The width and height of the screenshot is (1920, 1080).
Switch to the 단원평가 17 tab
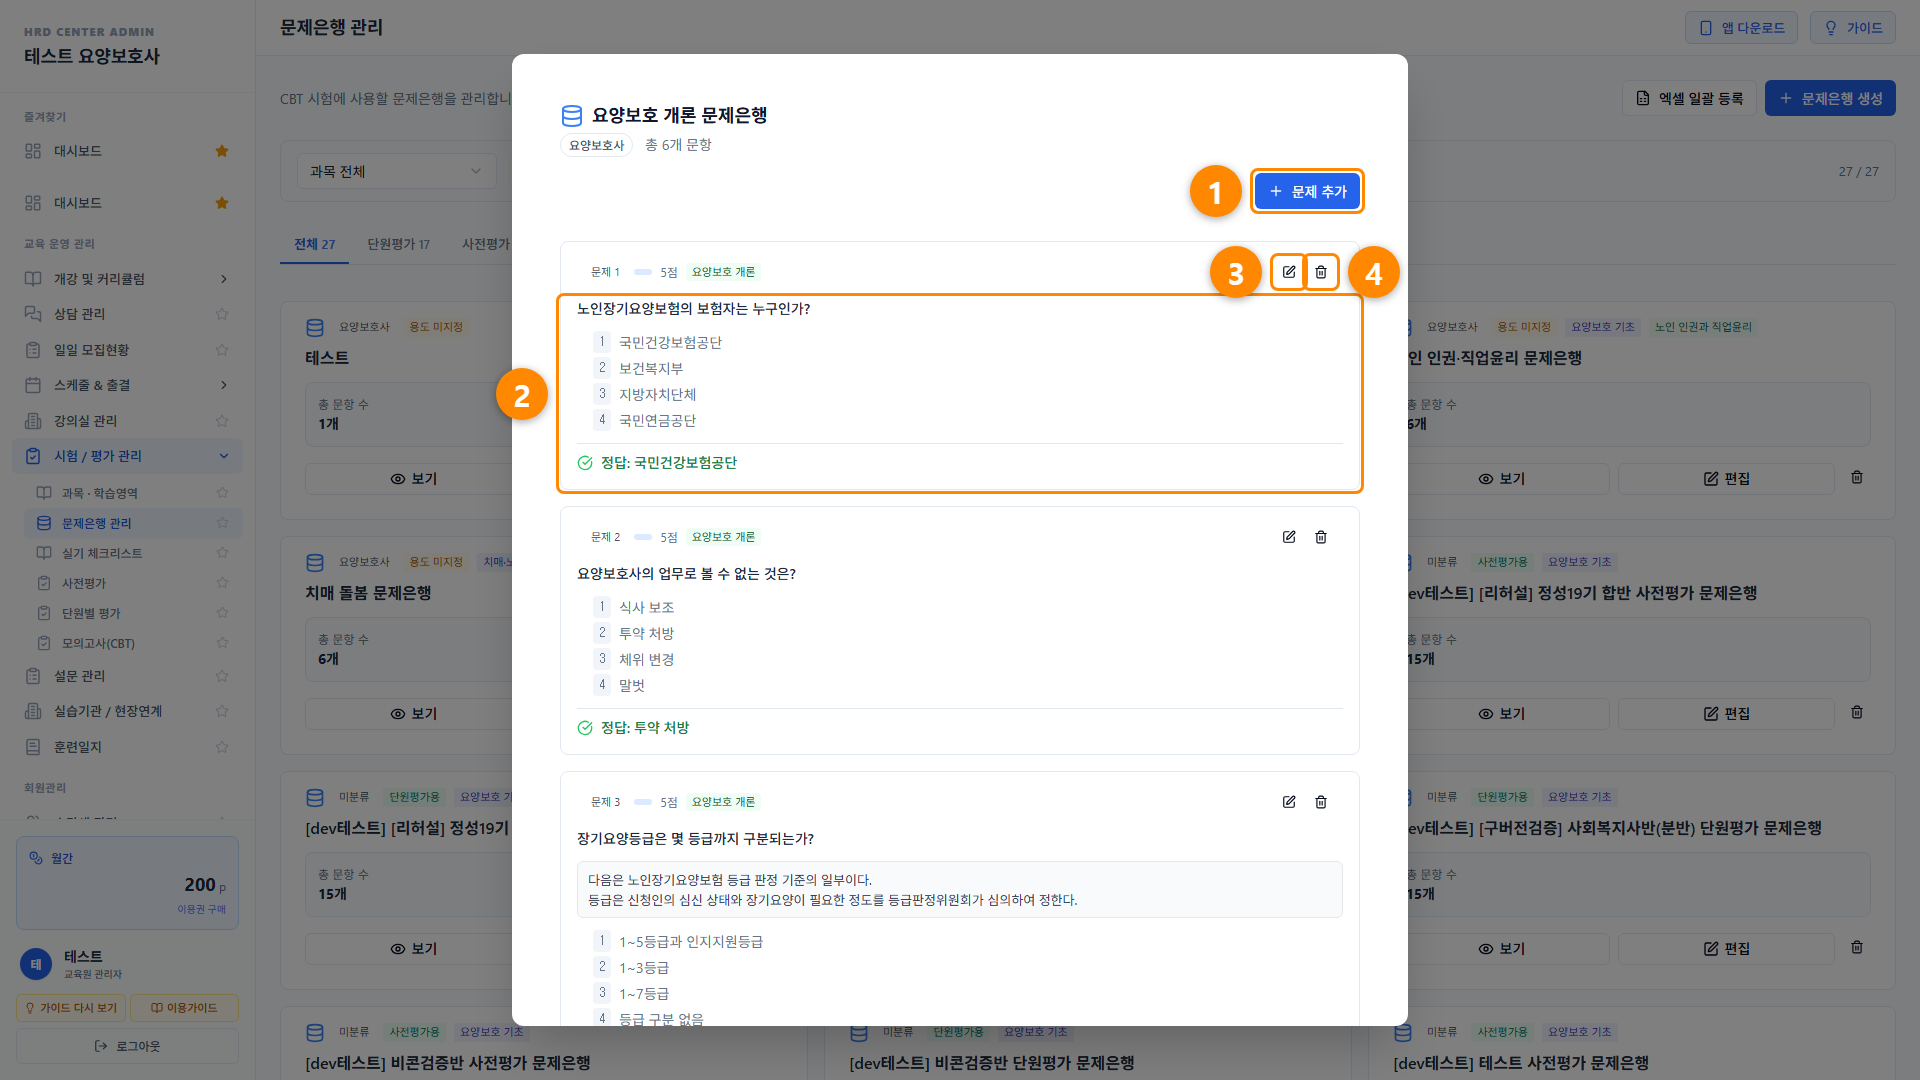(x=398, y=244)
